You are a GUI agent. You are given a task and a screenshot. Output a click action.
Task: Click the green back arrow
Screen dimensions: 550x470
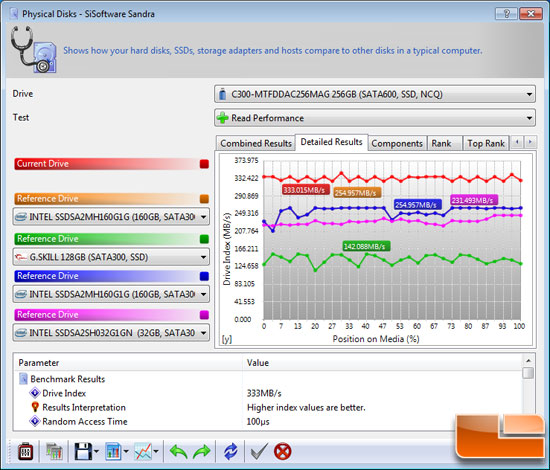point(179,451)
